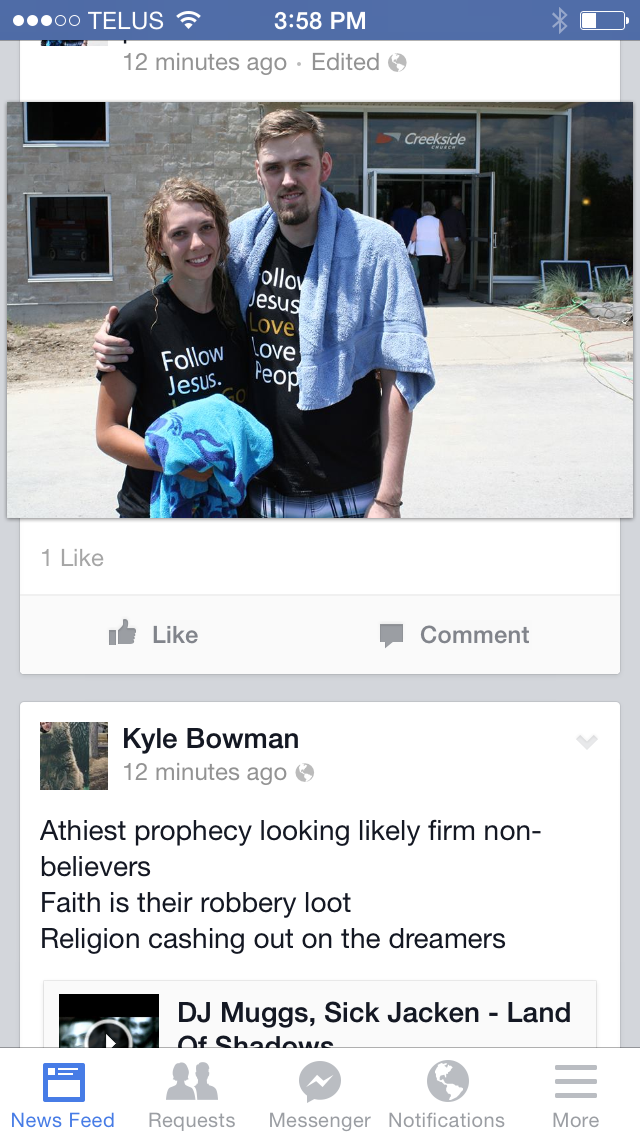Select the Requests tab label
The image size is (640, 1136).
[191, 1120]
